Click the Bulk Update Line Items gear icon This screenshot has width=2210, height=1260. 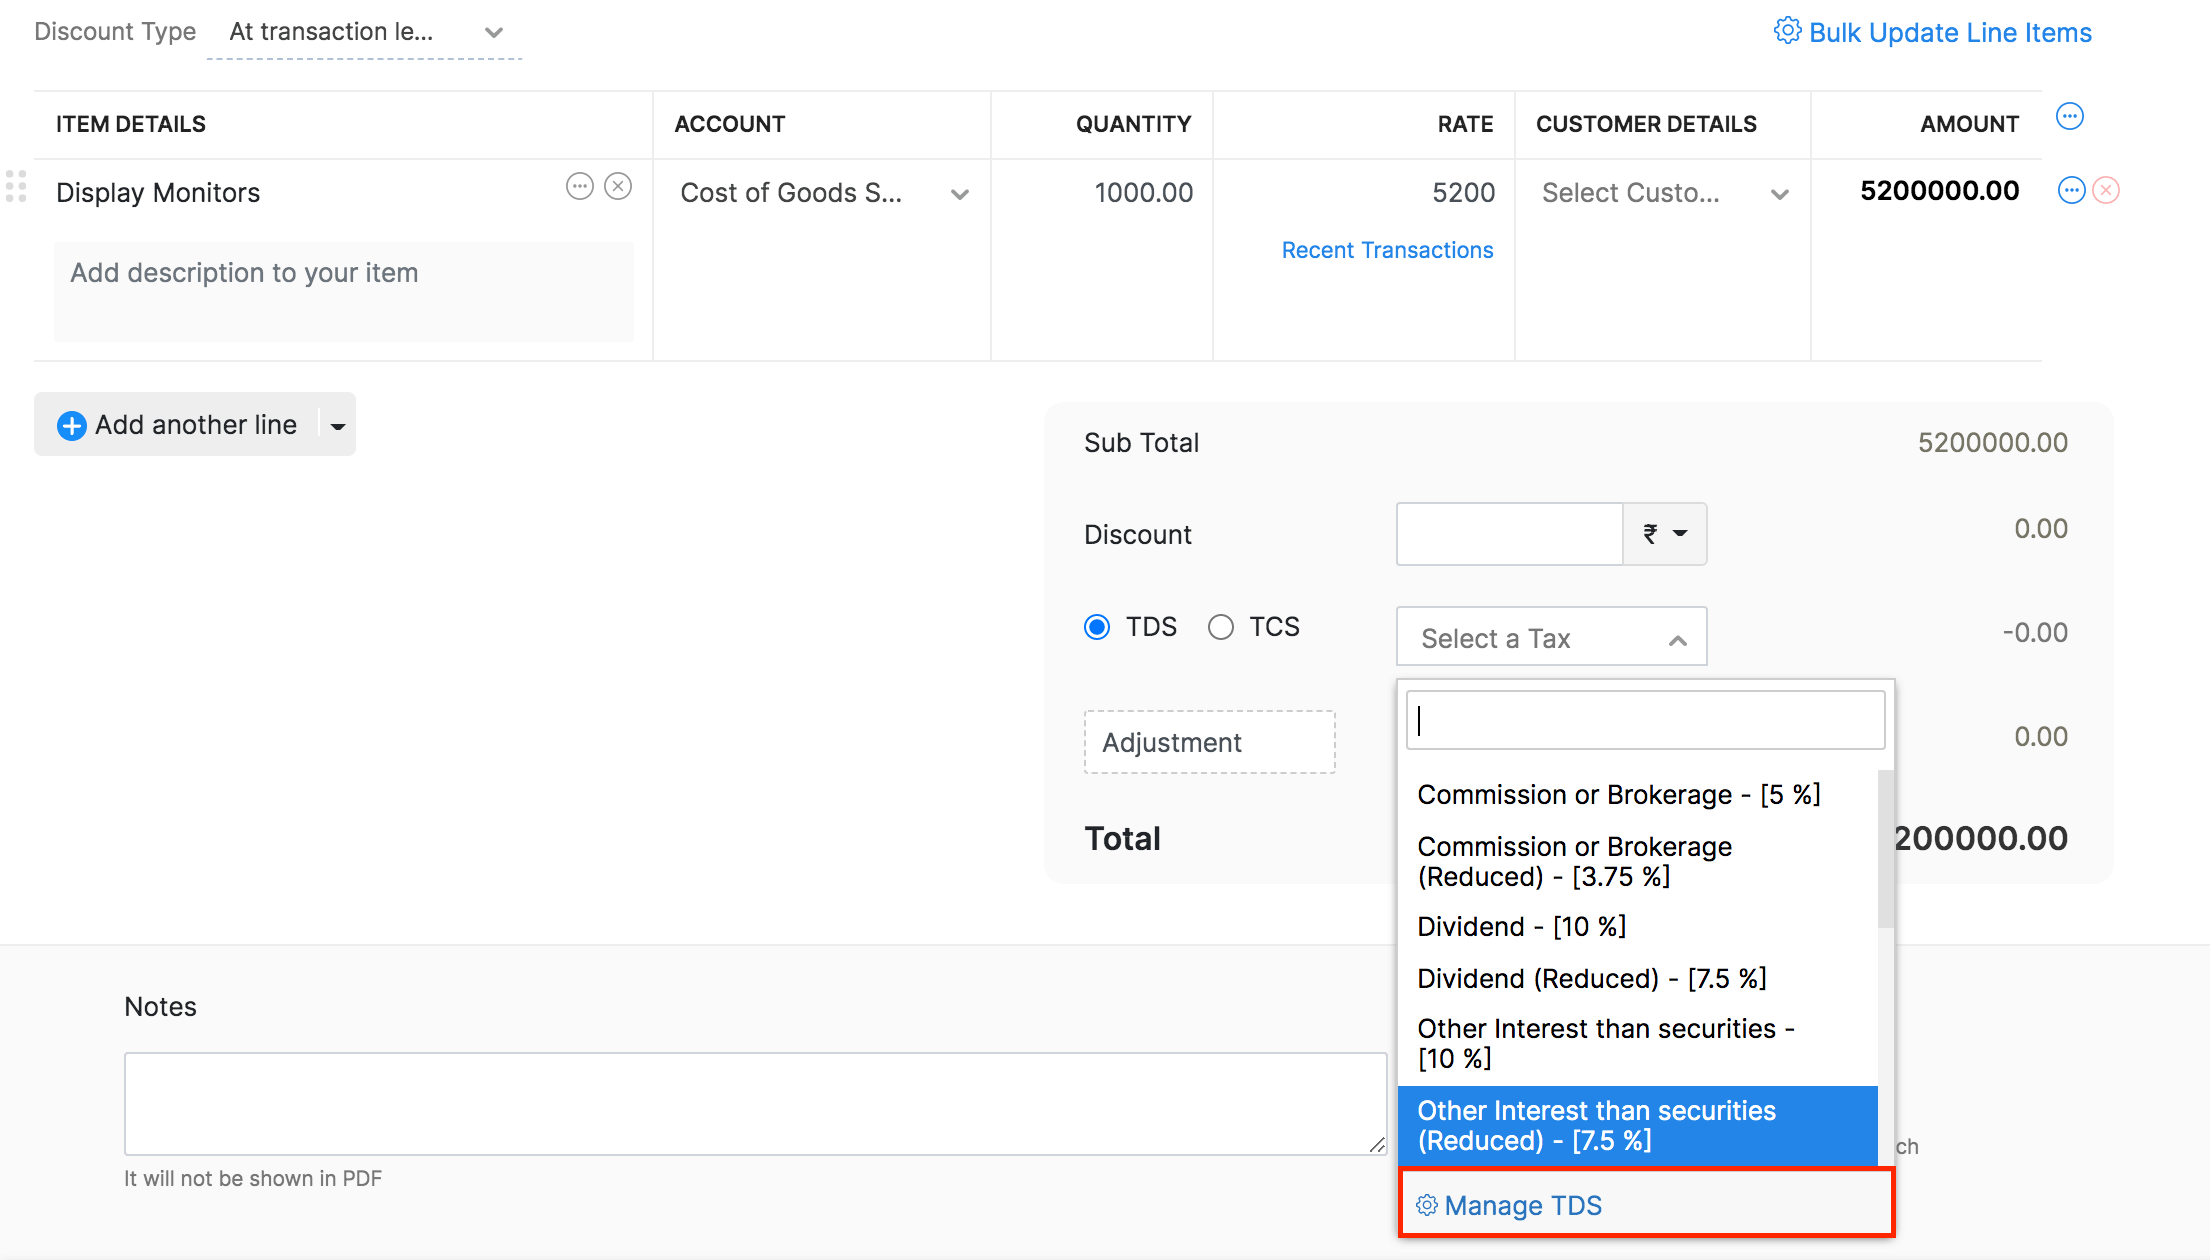pos(1788,31)
